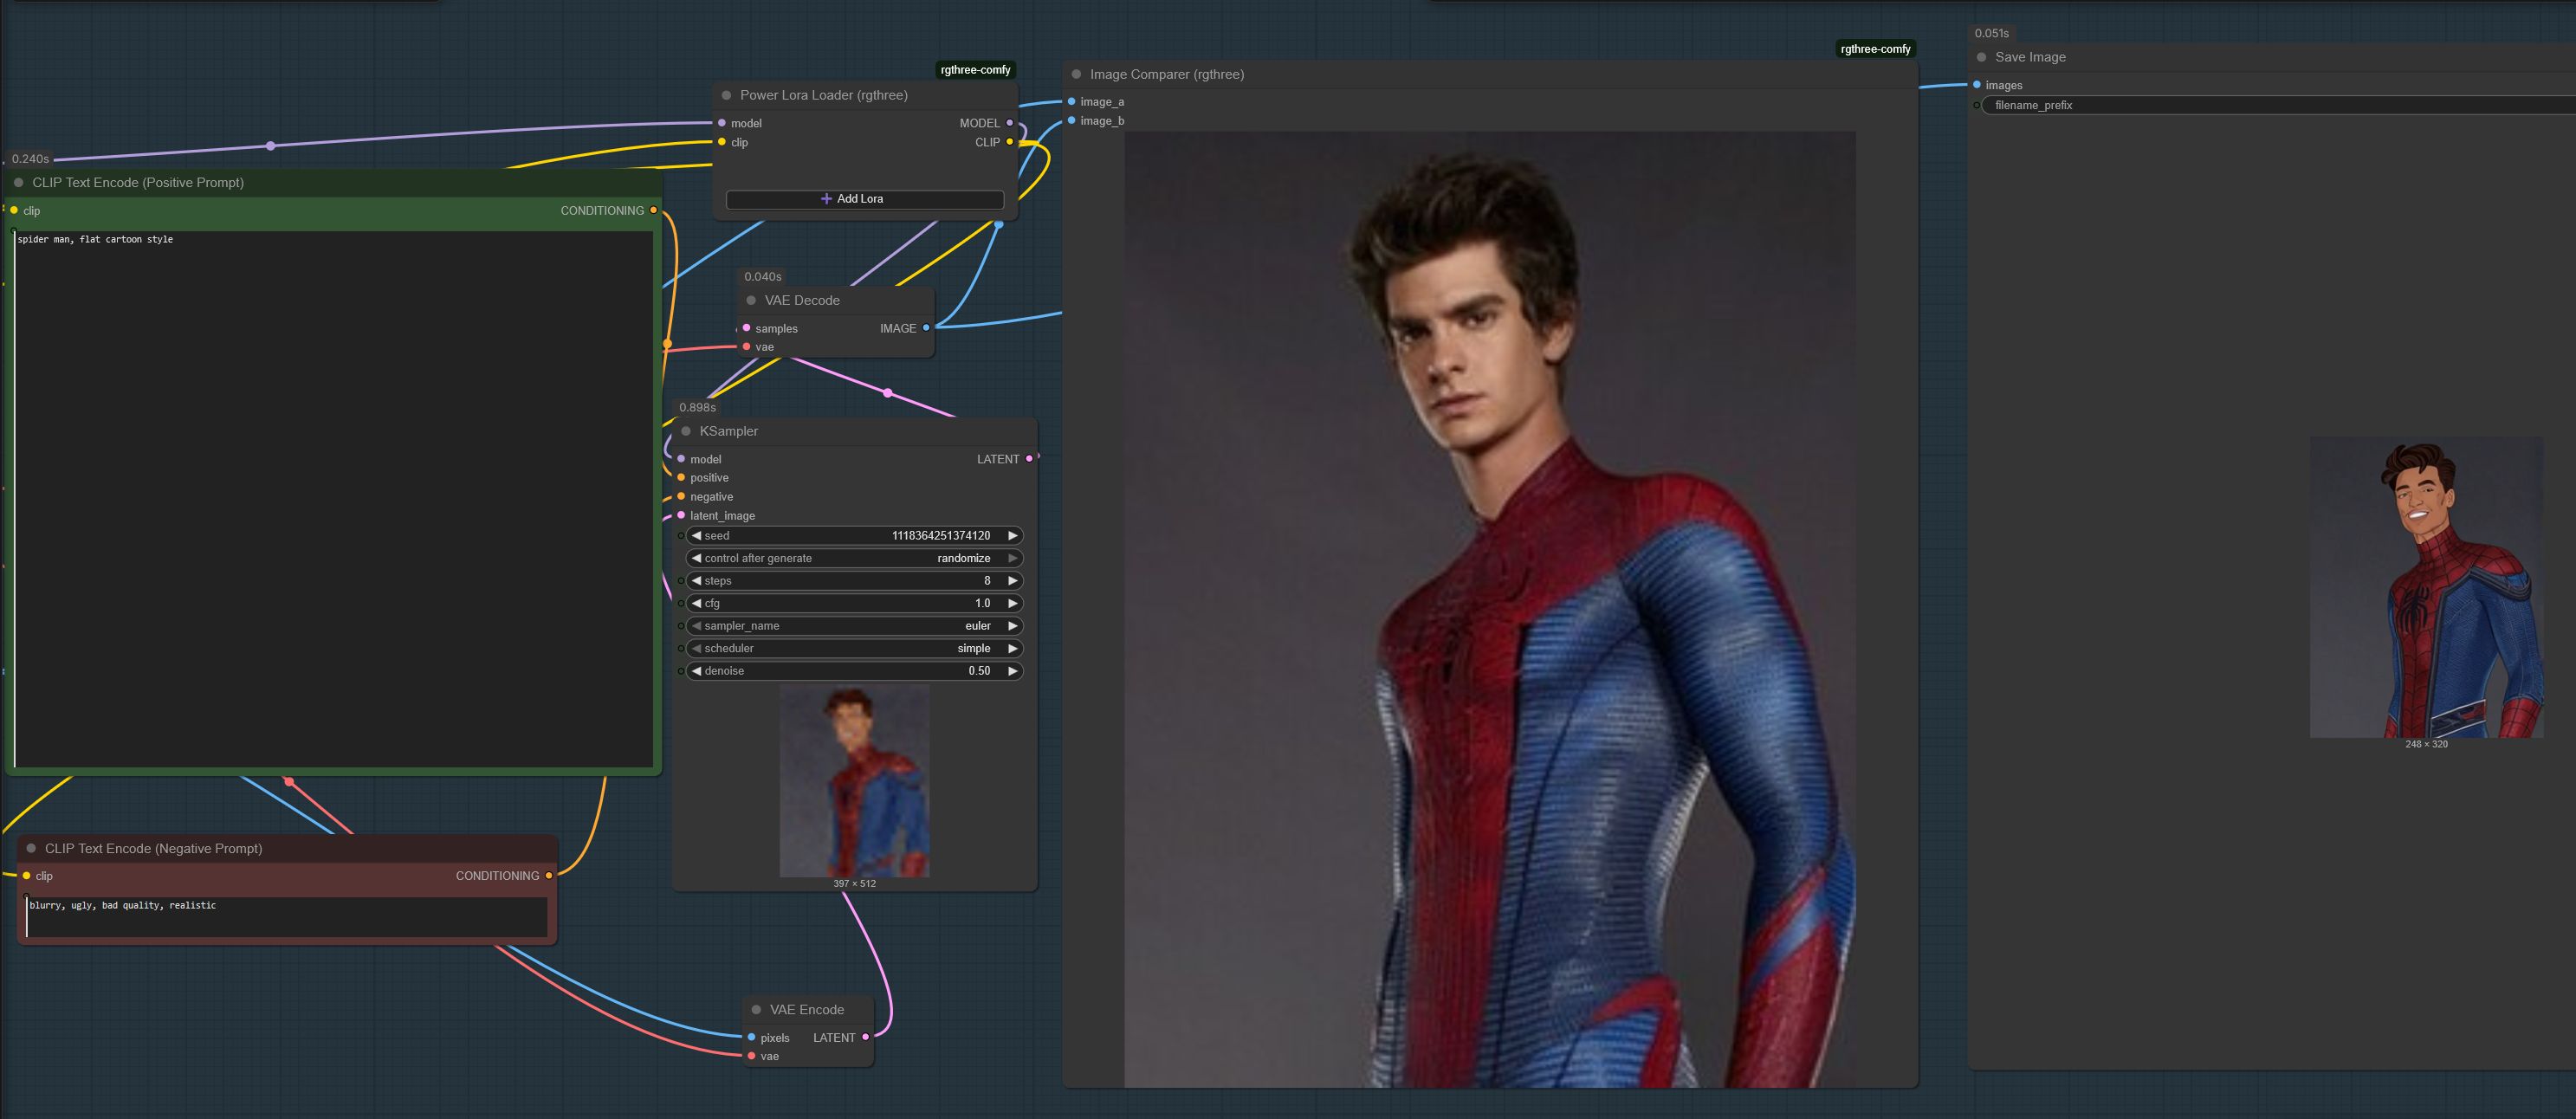The image size is (2576, 1119).
Task: Decrease steps with the left arrow
Action: click(x=696, y=581)
